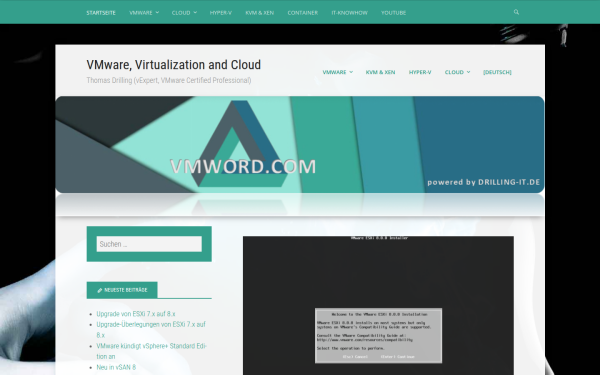Go to HYPER-V in top green bar
The image size is (600, 375).
[221, 13]
